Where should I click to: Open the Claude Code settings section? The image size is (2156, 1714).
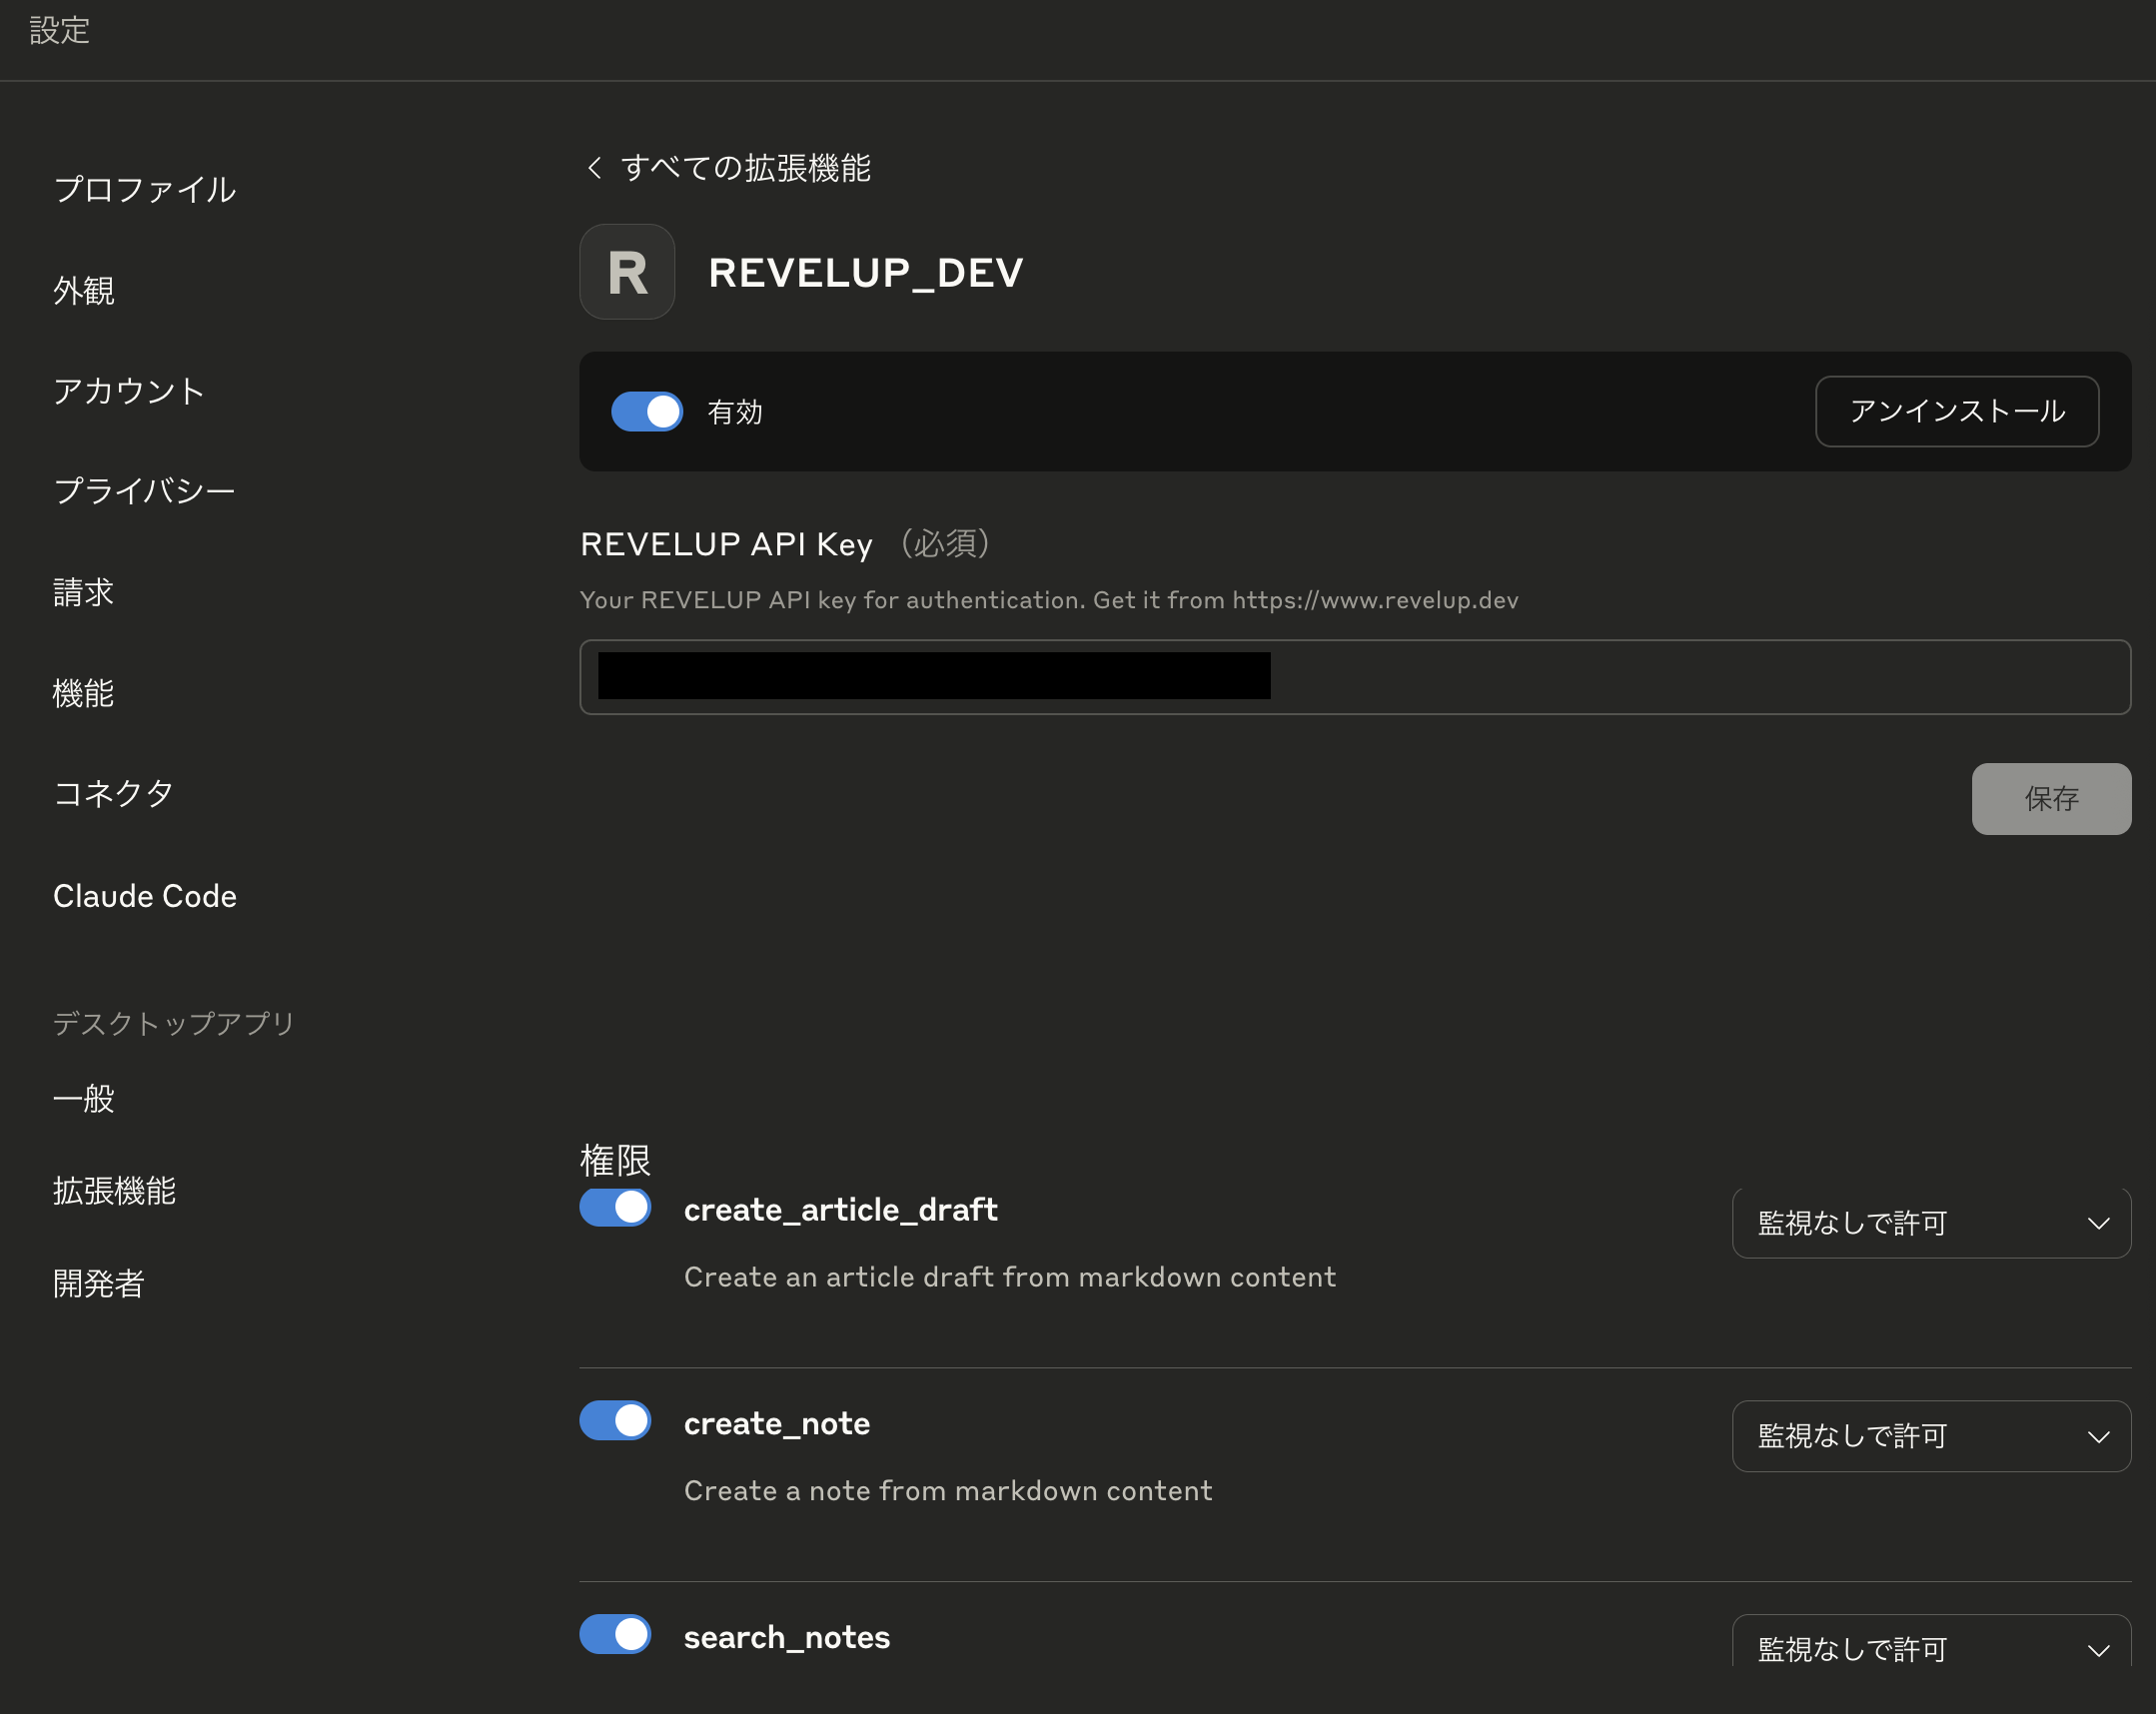pos(145,896)
